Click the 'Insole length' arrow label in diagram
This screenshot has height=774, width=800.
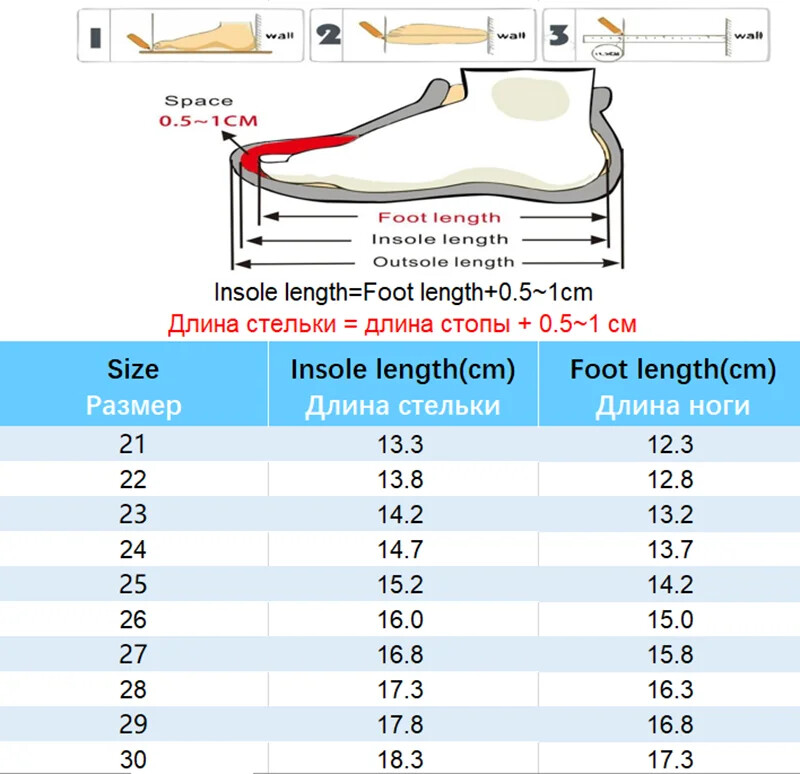440,239
